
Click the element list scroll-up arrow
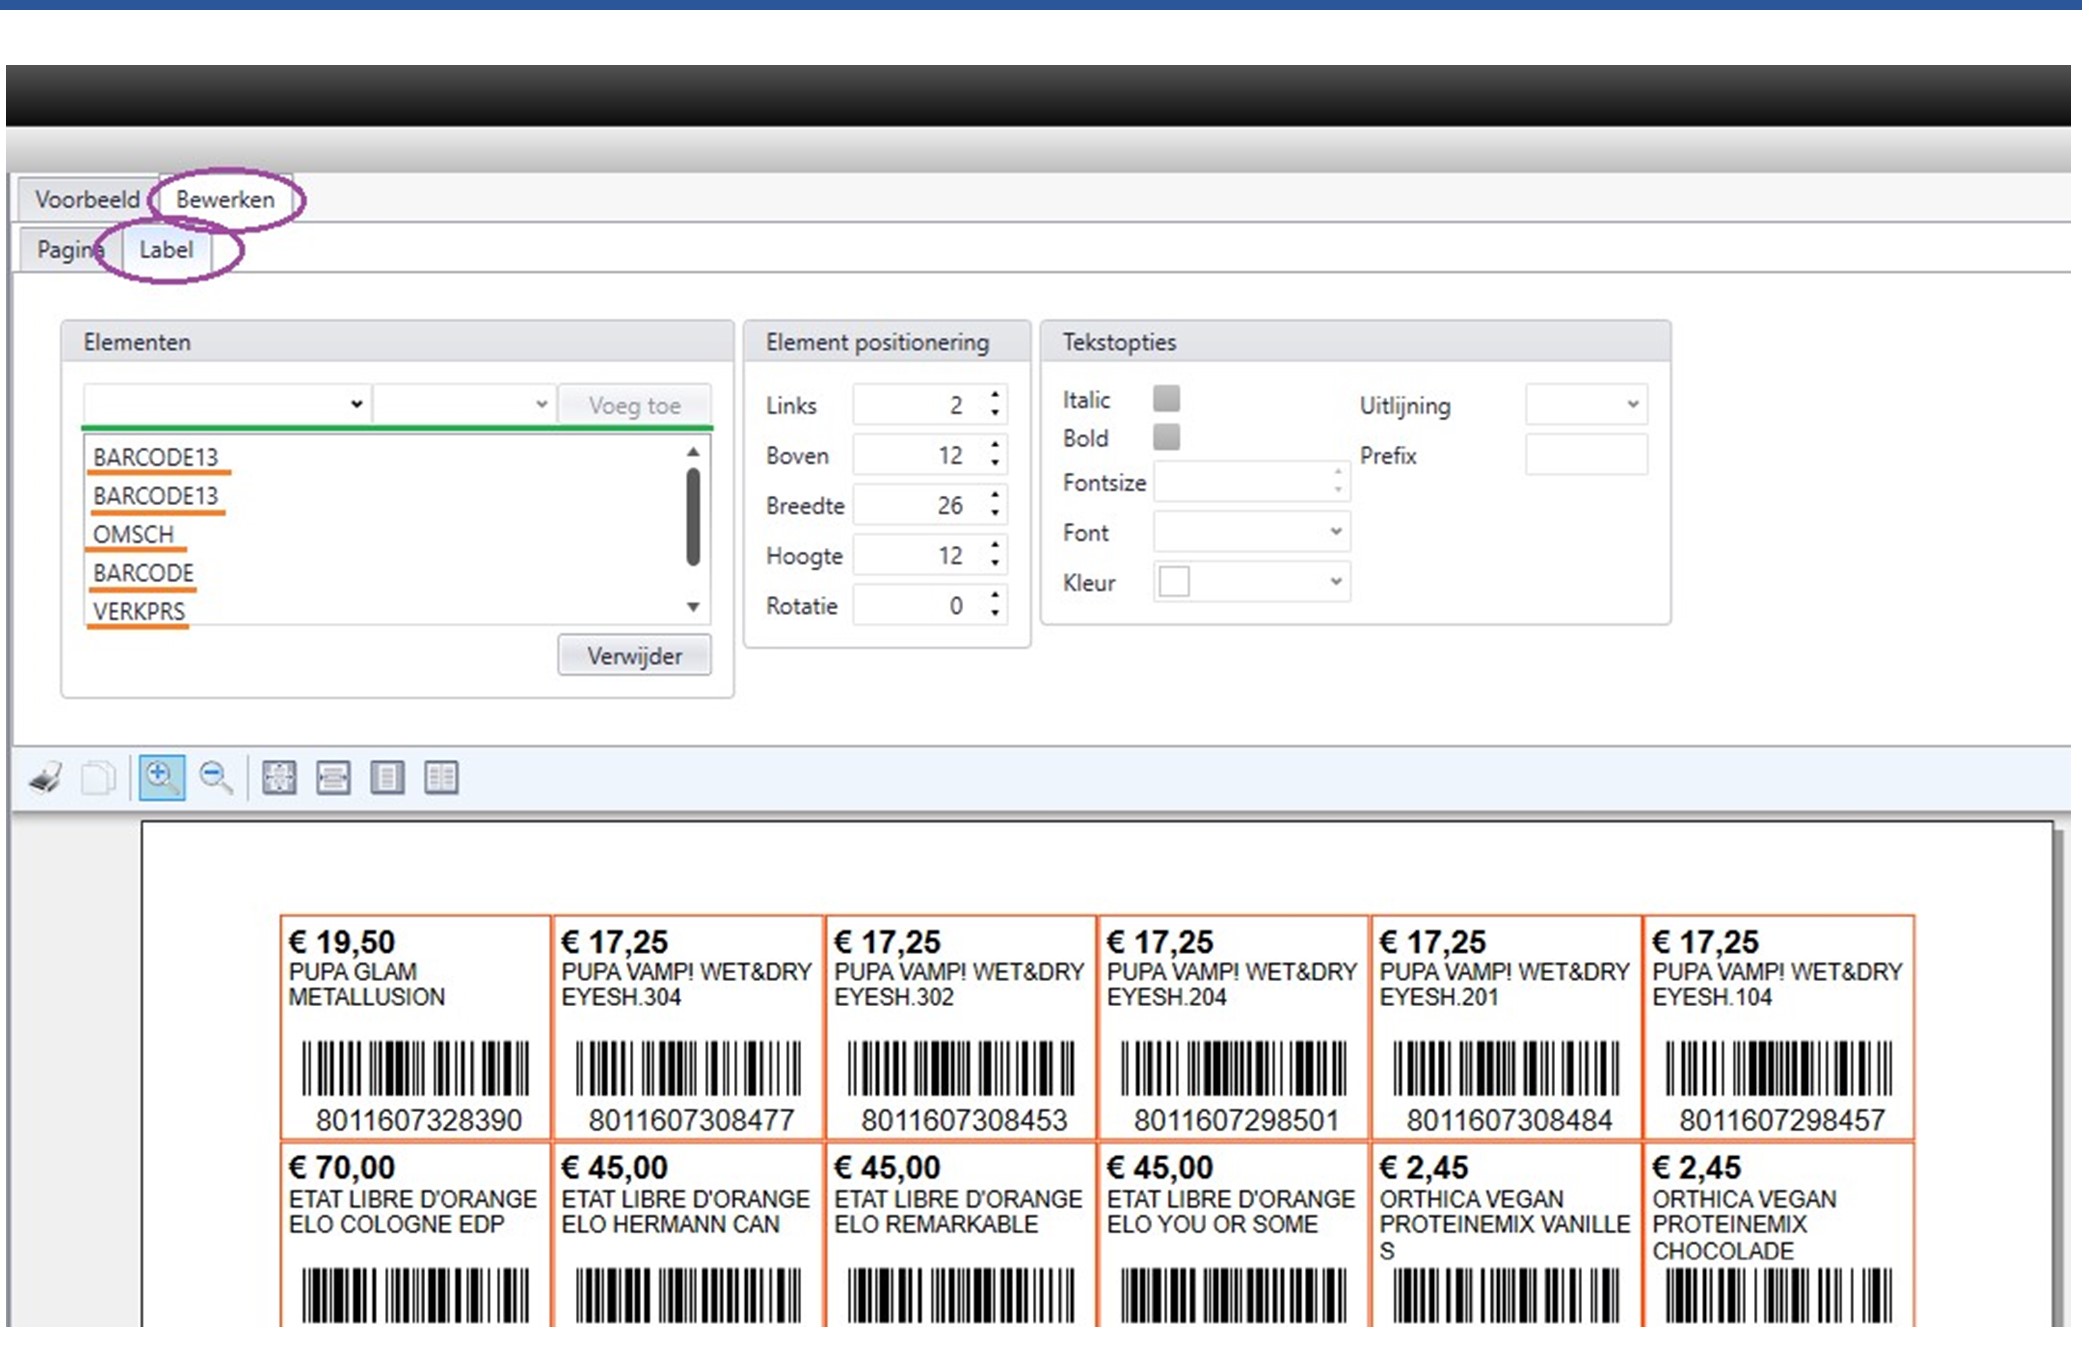pos(693,452)
